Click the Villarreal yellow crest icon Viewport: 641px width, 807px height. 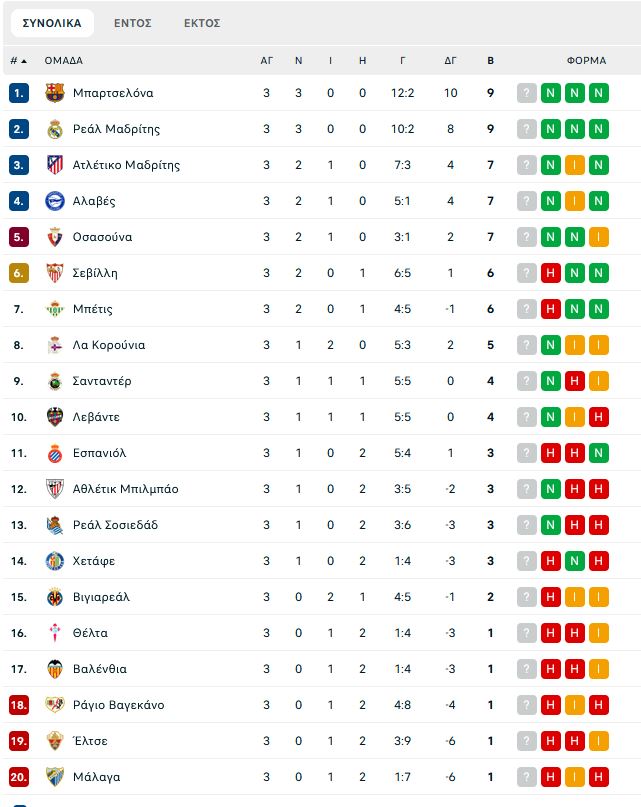pyautogui.click(x=55, y=597)
